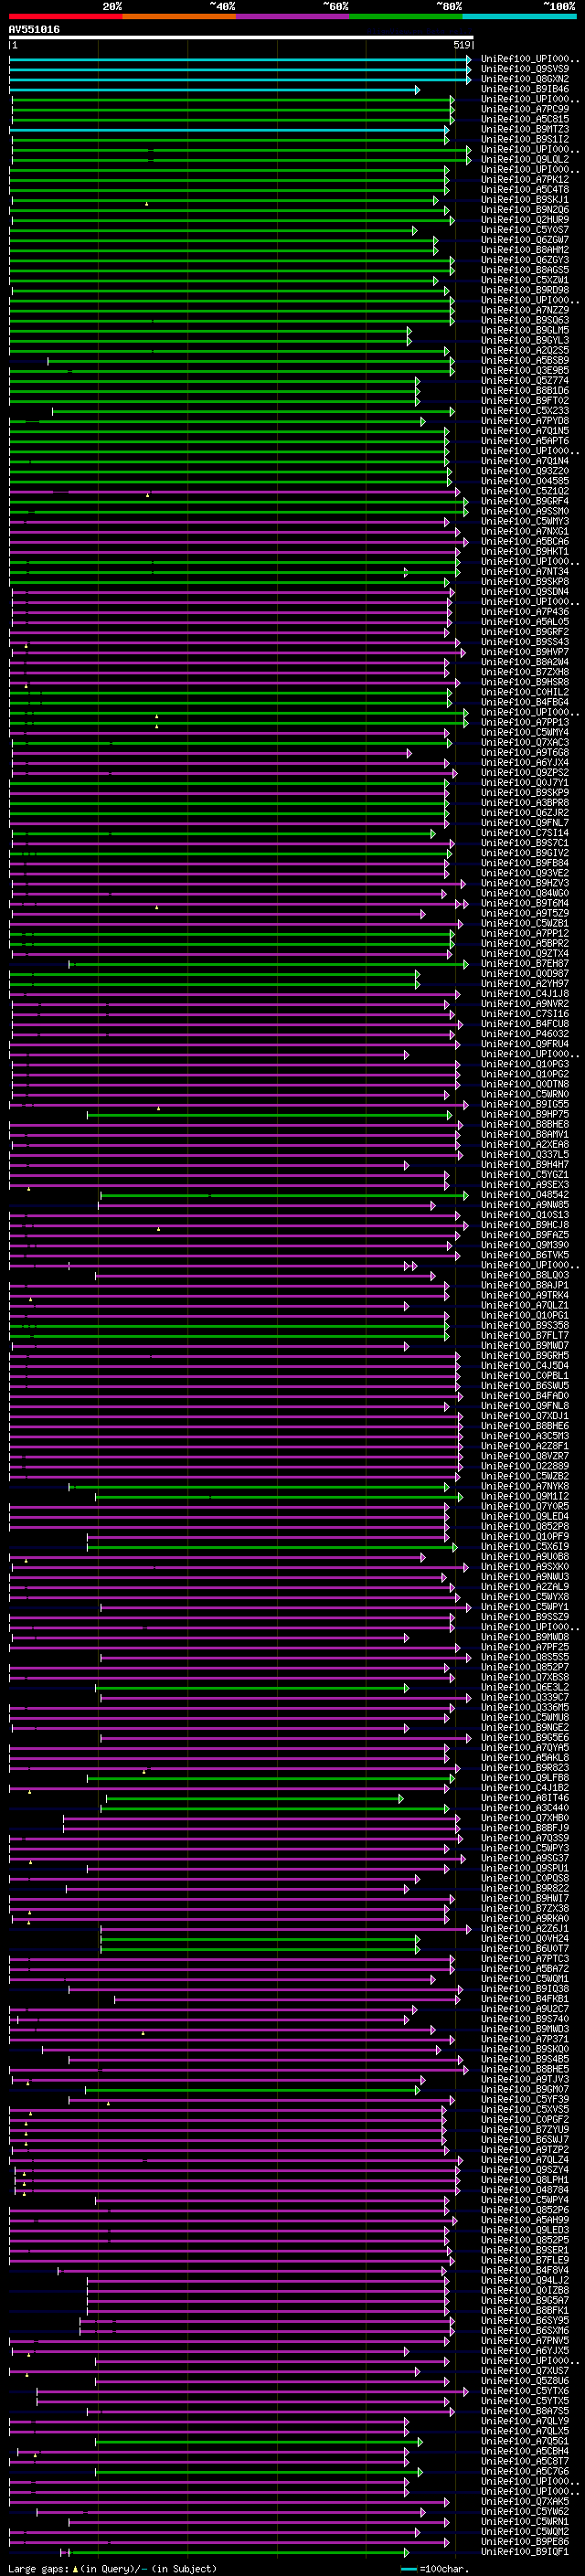
Task: Click hit label UniRef100_A7PK12
Action: [x=525, y=180]
